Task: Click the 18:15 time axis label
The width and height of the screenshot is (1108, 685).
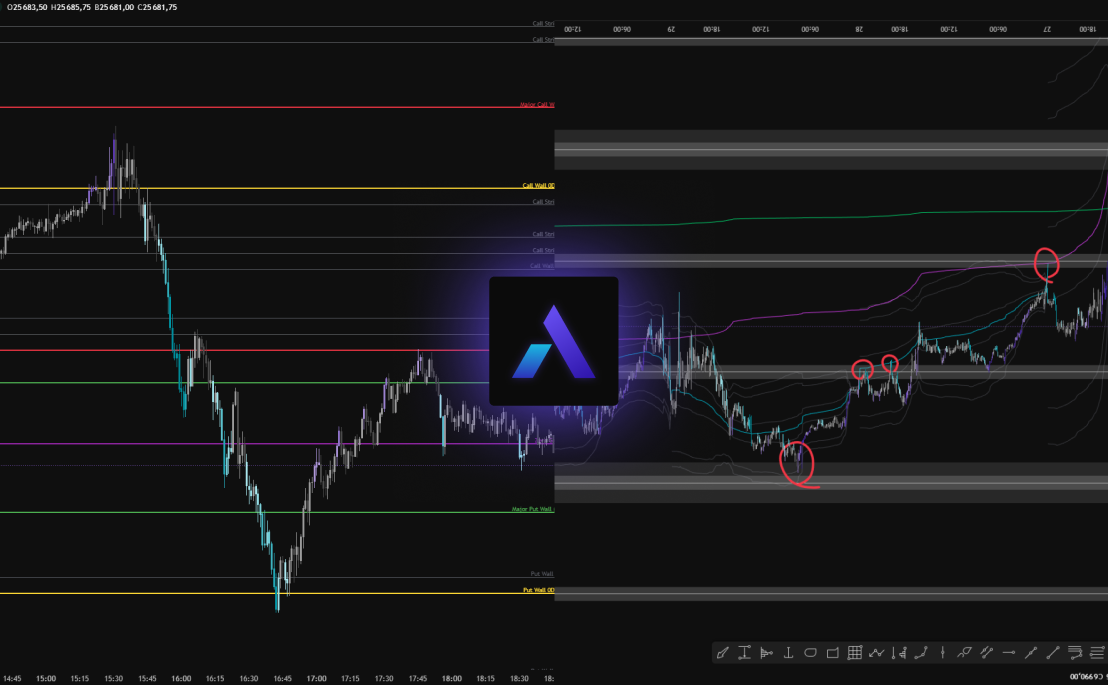Action: click(485, 678)
